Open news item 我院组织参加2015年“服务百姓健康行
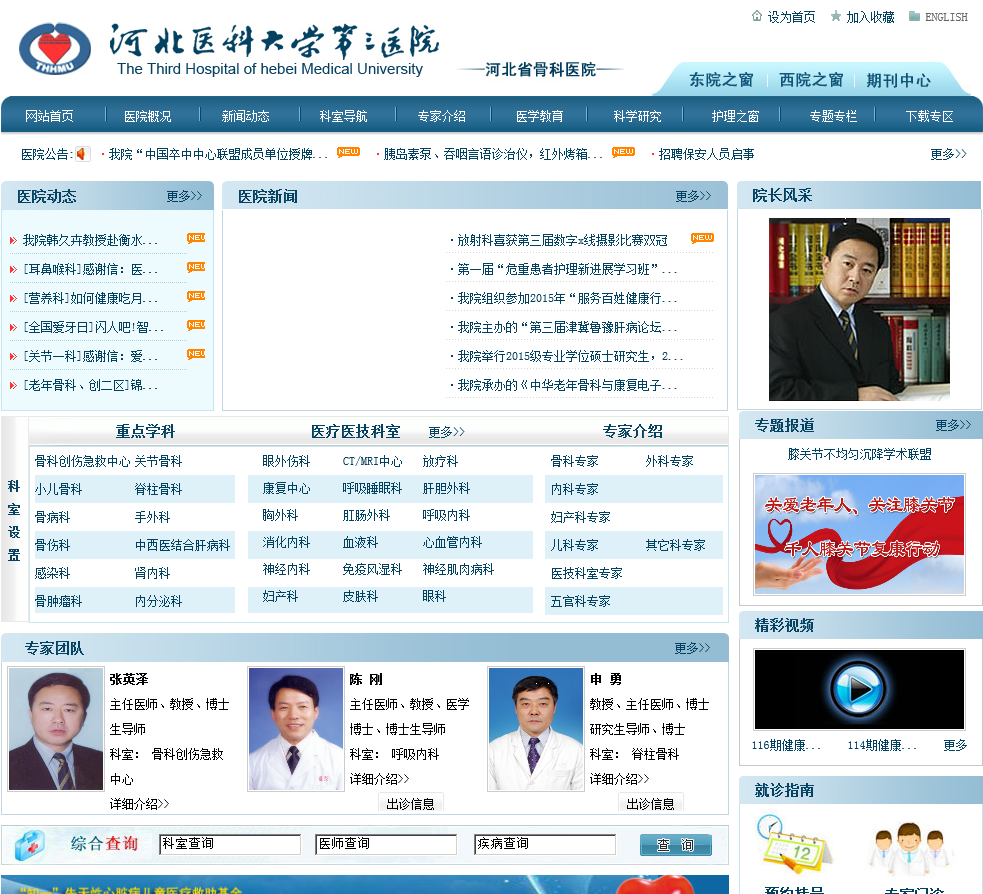Image resolution: width=983 pixels, height=894 pixels. coord(567,298)
